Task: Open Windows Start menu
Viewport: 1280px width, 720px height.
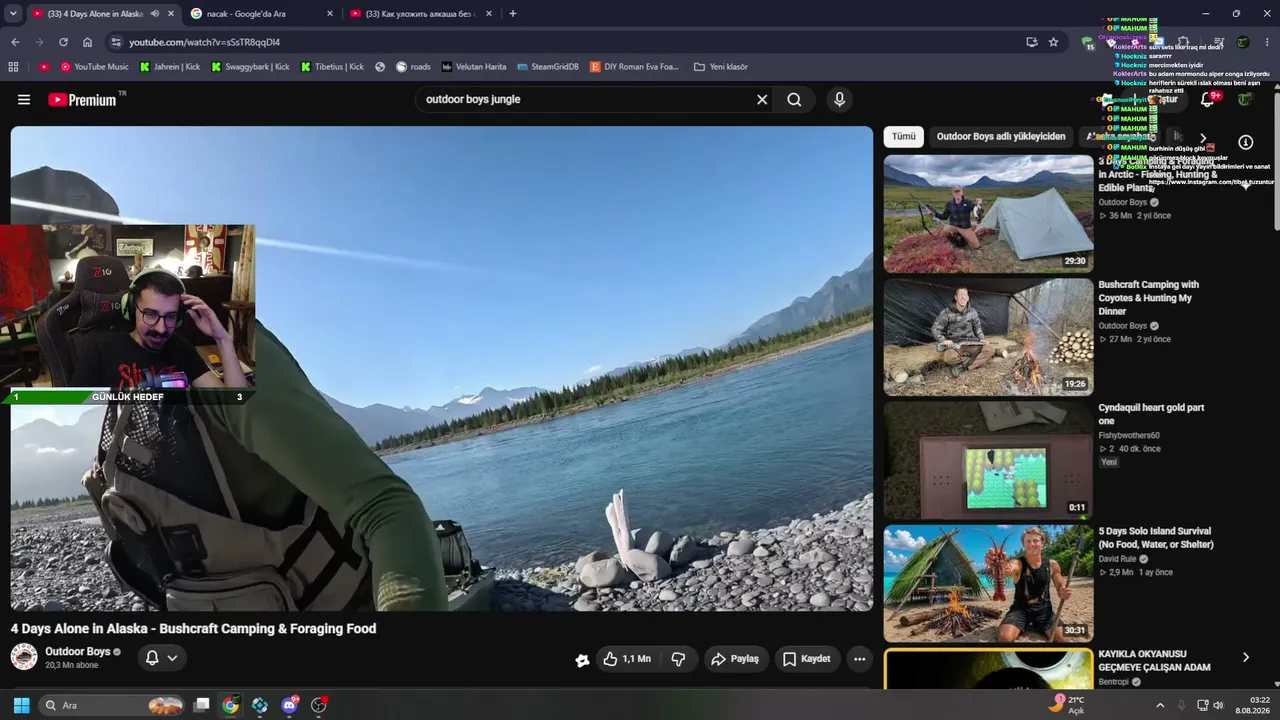Action: click(21, 705)
